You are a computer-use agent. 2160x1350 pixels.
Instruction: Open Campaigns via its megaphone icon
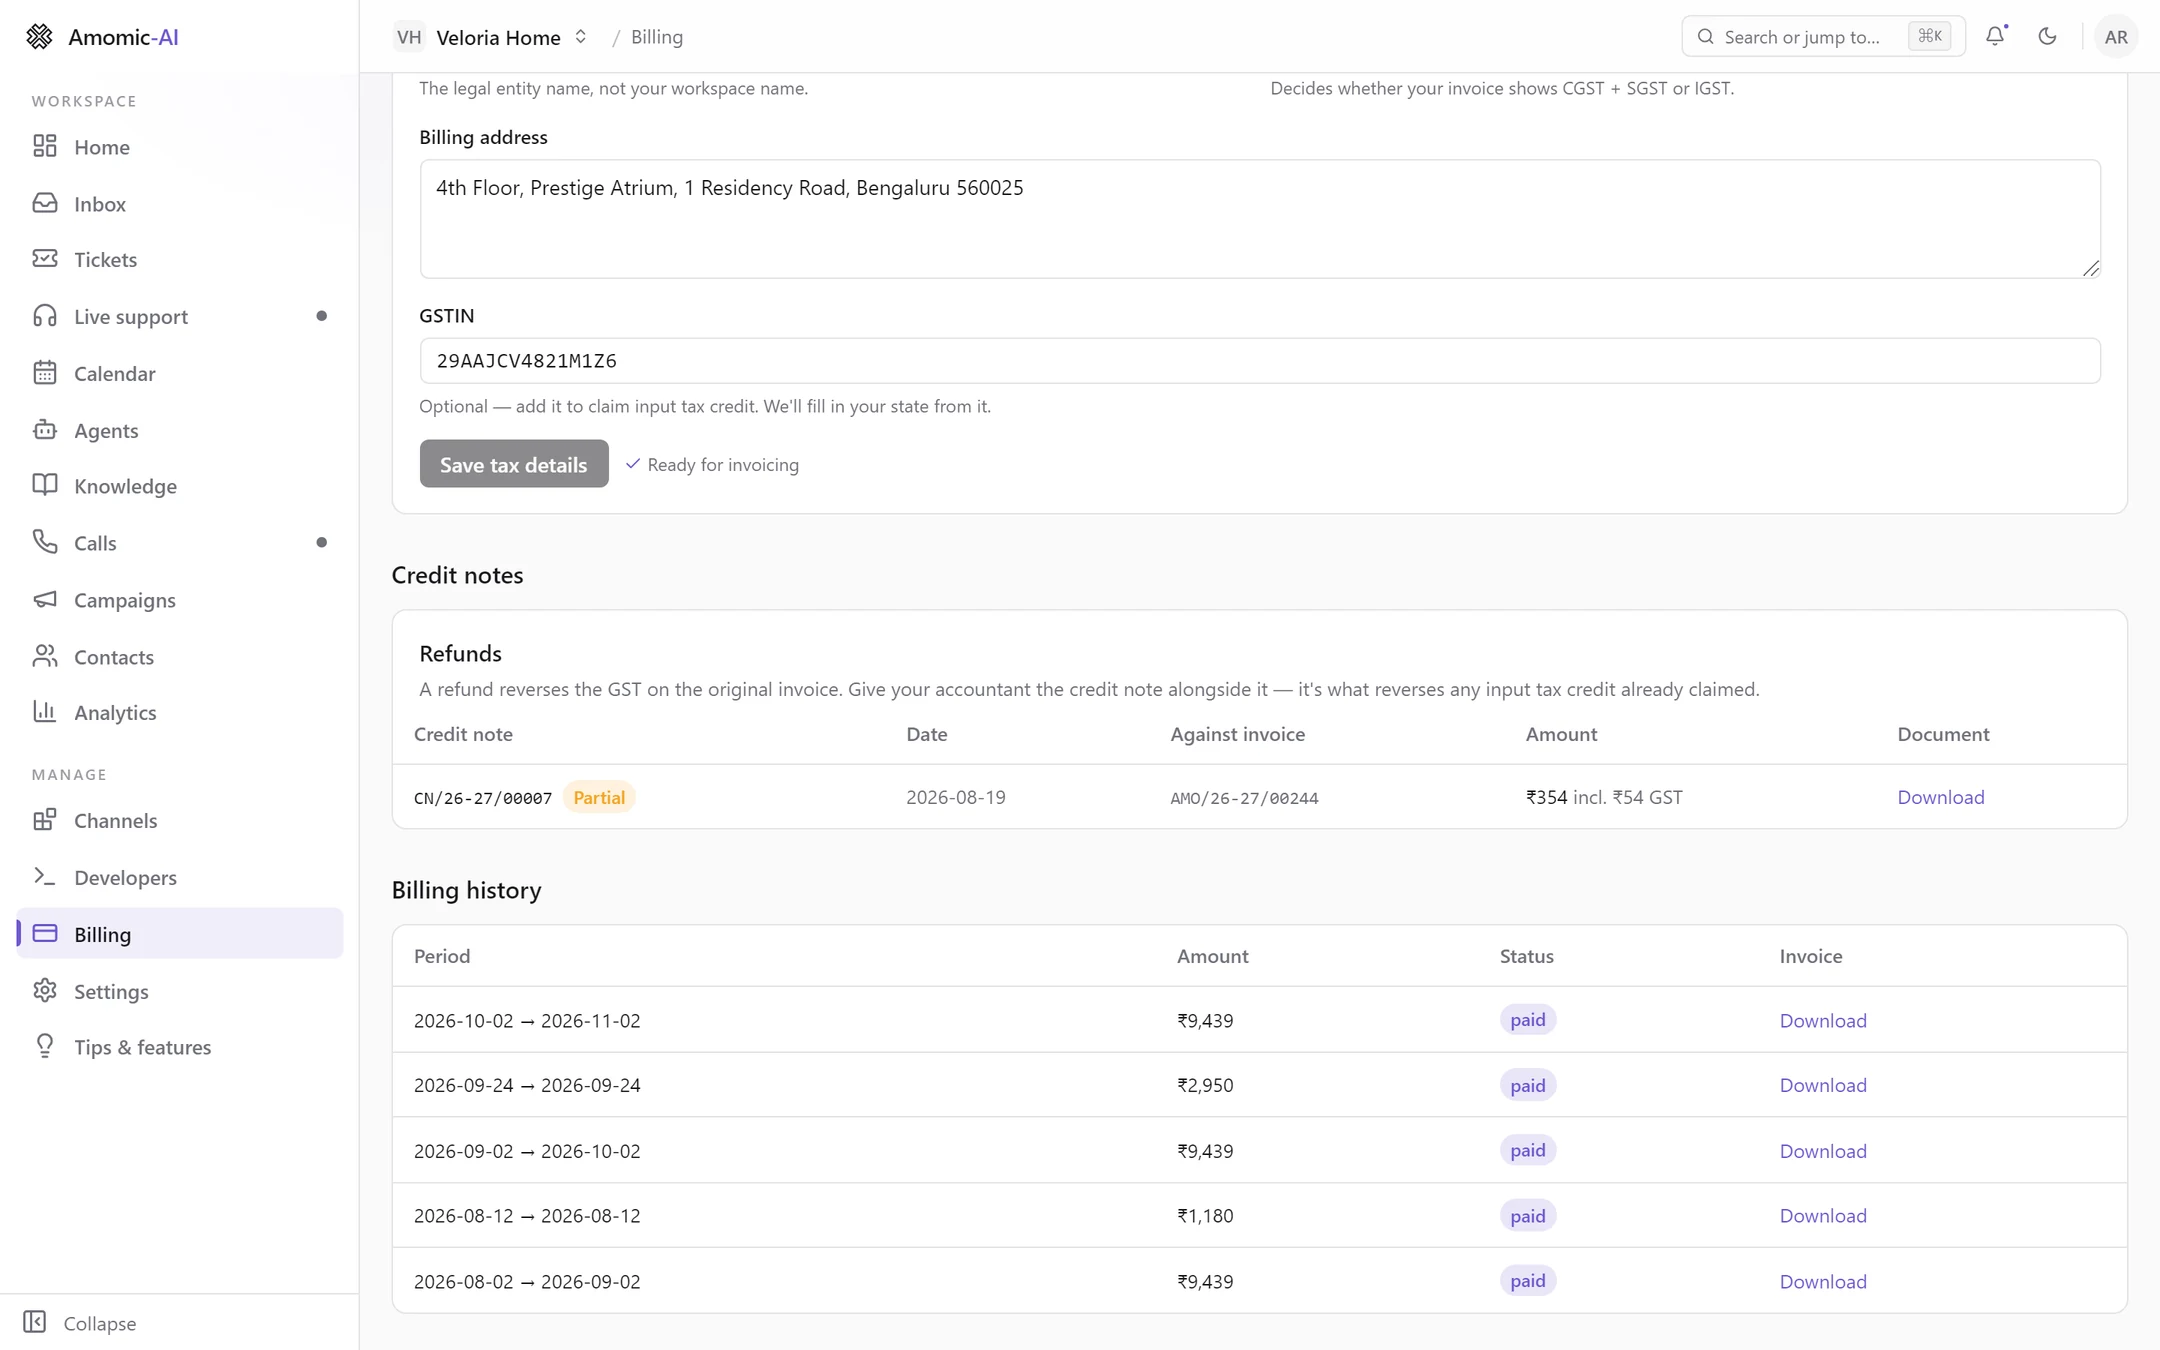[45, 599]
